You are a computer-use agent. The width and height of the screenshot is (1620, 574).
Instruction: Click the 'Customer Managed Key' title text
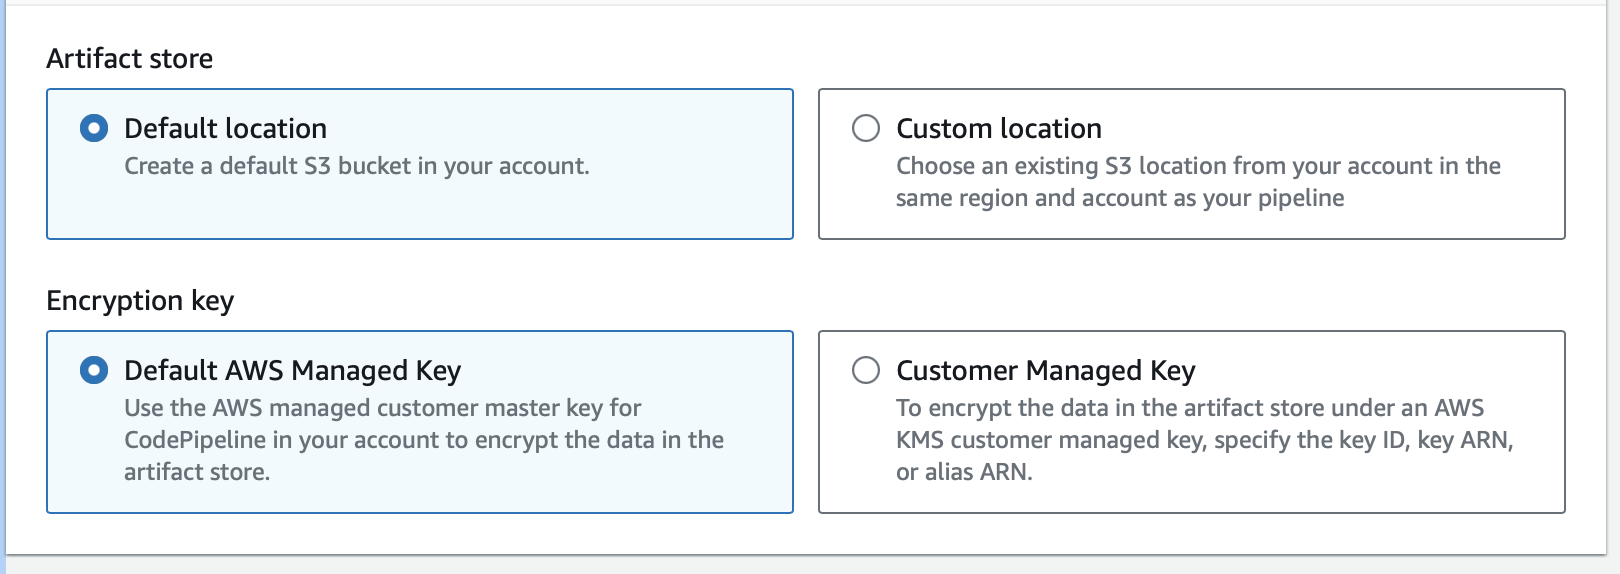pyautogui.click(x=1045, y=371)
